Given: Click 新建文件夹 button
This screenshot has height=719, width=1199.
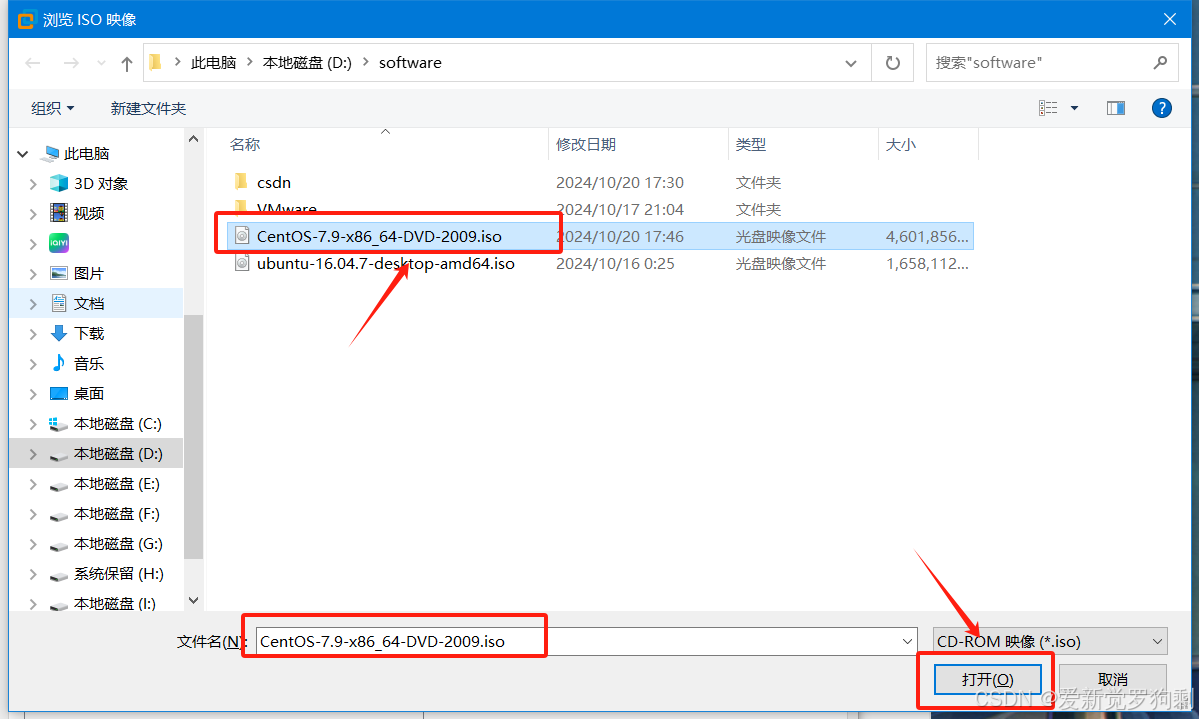Looking at the screenshot, I should [148, 109].
